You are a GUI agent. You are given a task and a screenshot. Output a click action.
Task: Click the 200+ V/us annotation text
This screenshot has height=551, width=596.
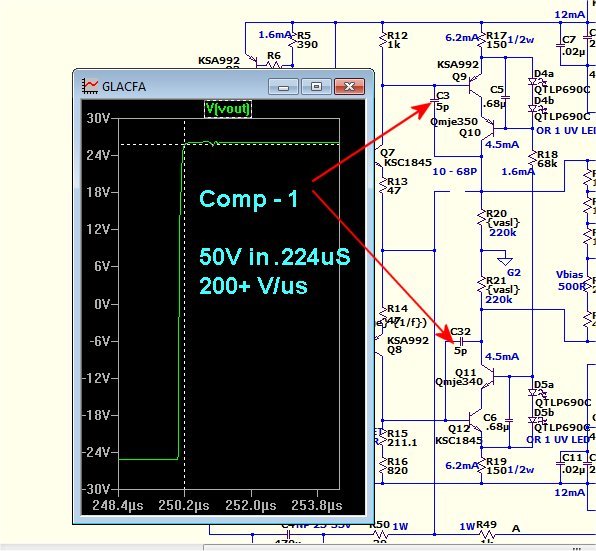pyautogui.click(x=253, y=286)
